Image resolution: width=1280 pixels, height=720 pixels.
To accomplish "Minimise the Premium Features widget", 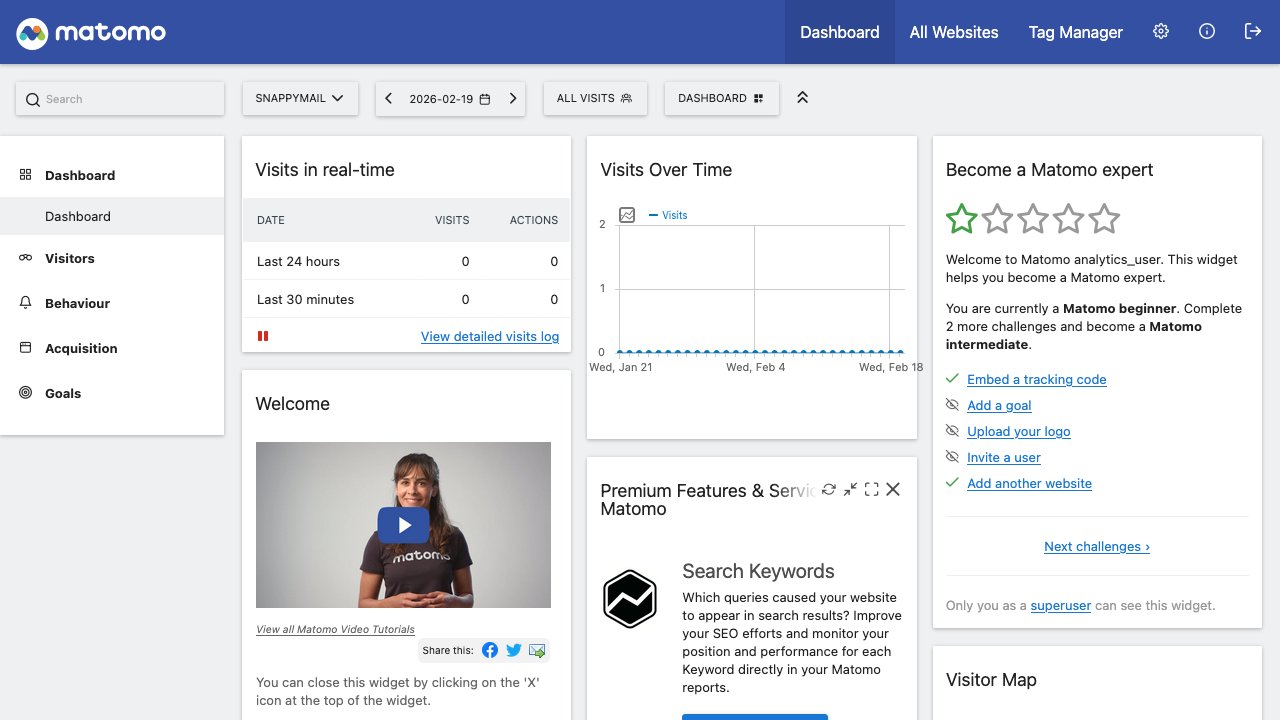I will click(x=850, y=489).
